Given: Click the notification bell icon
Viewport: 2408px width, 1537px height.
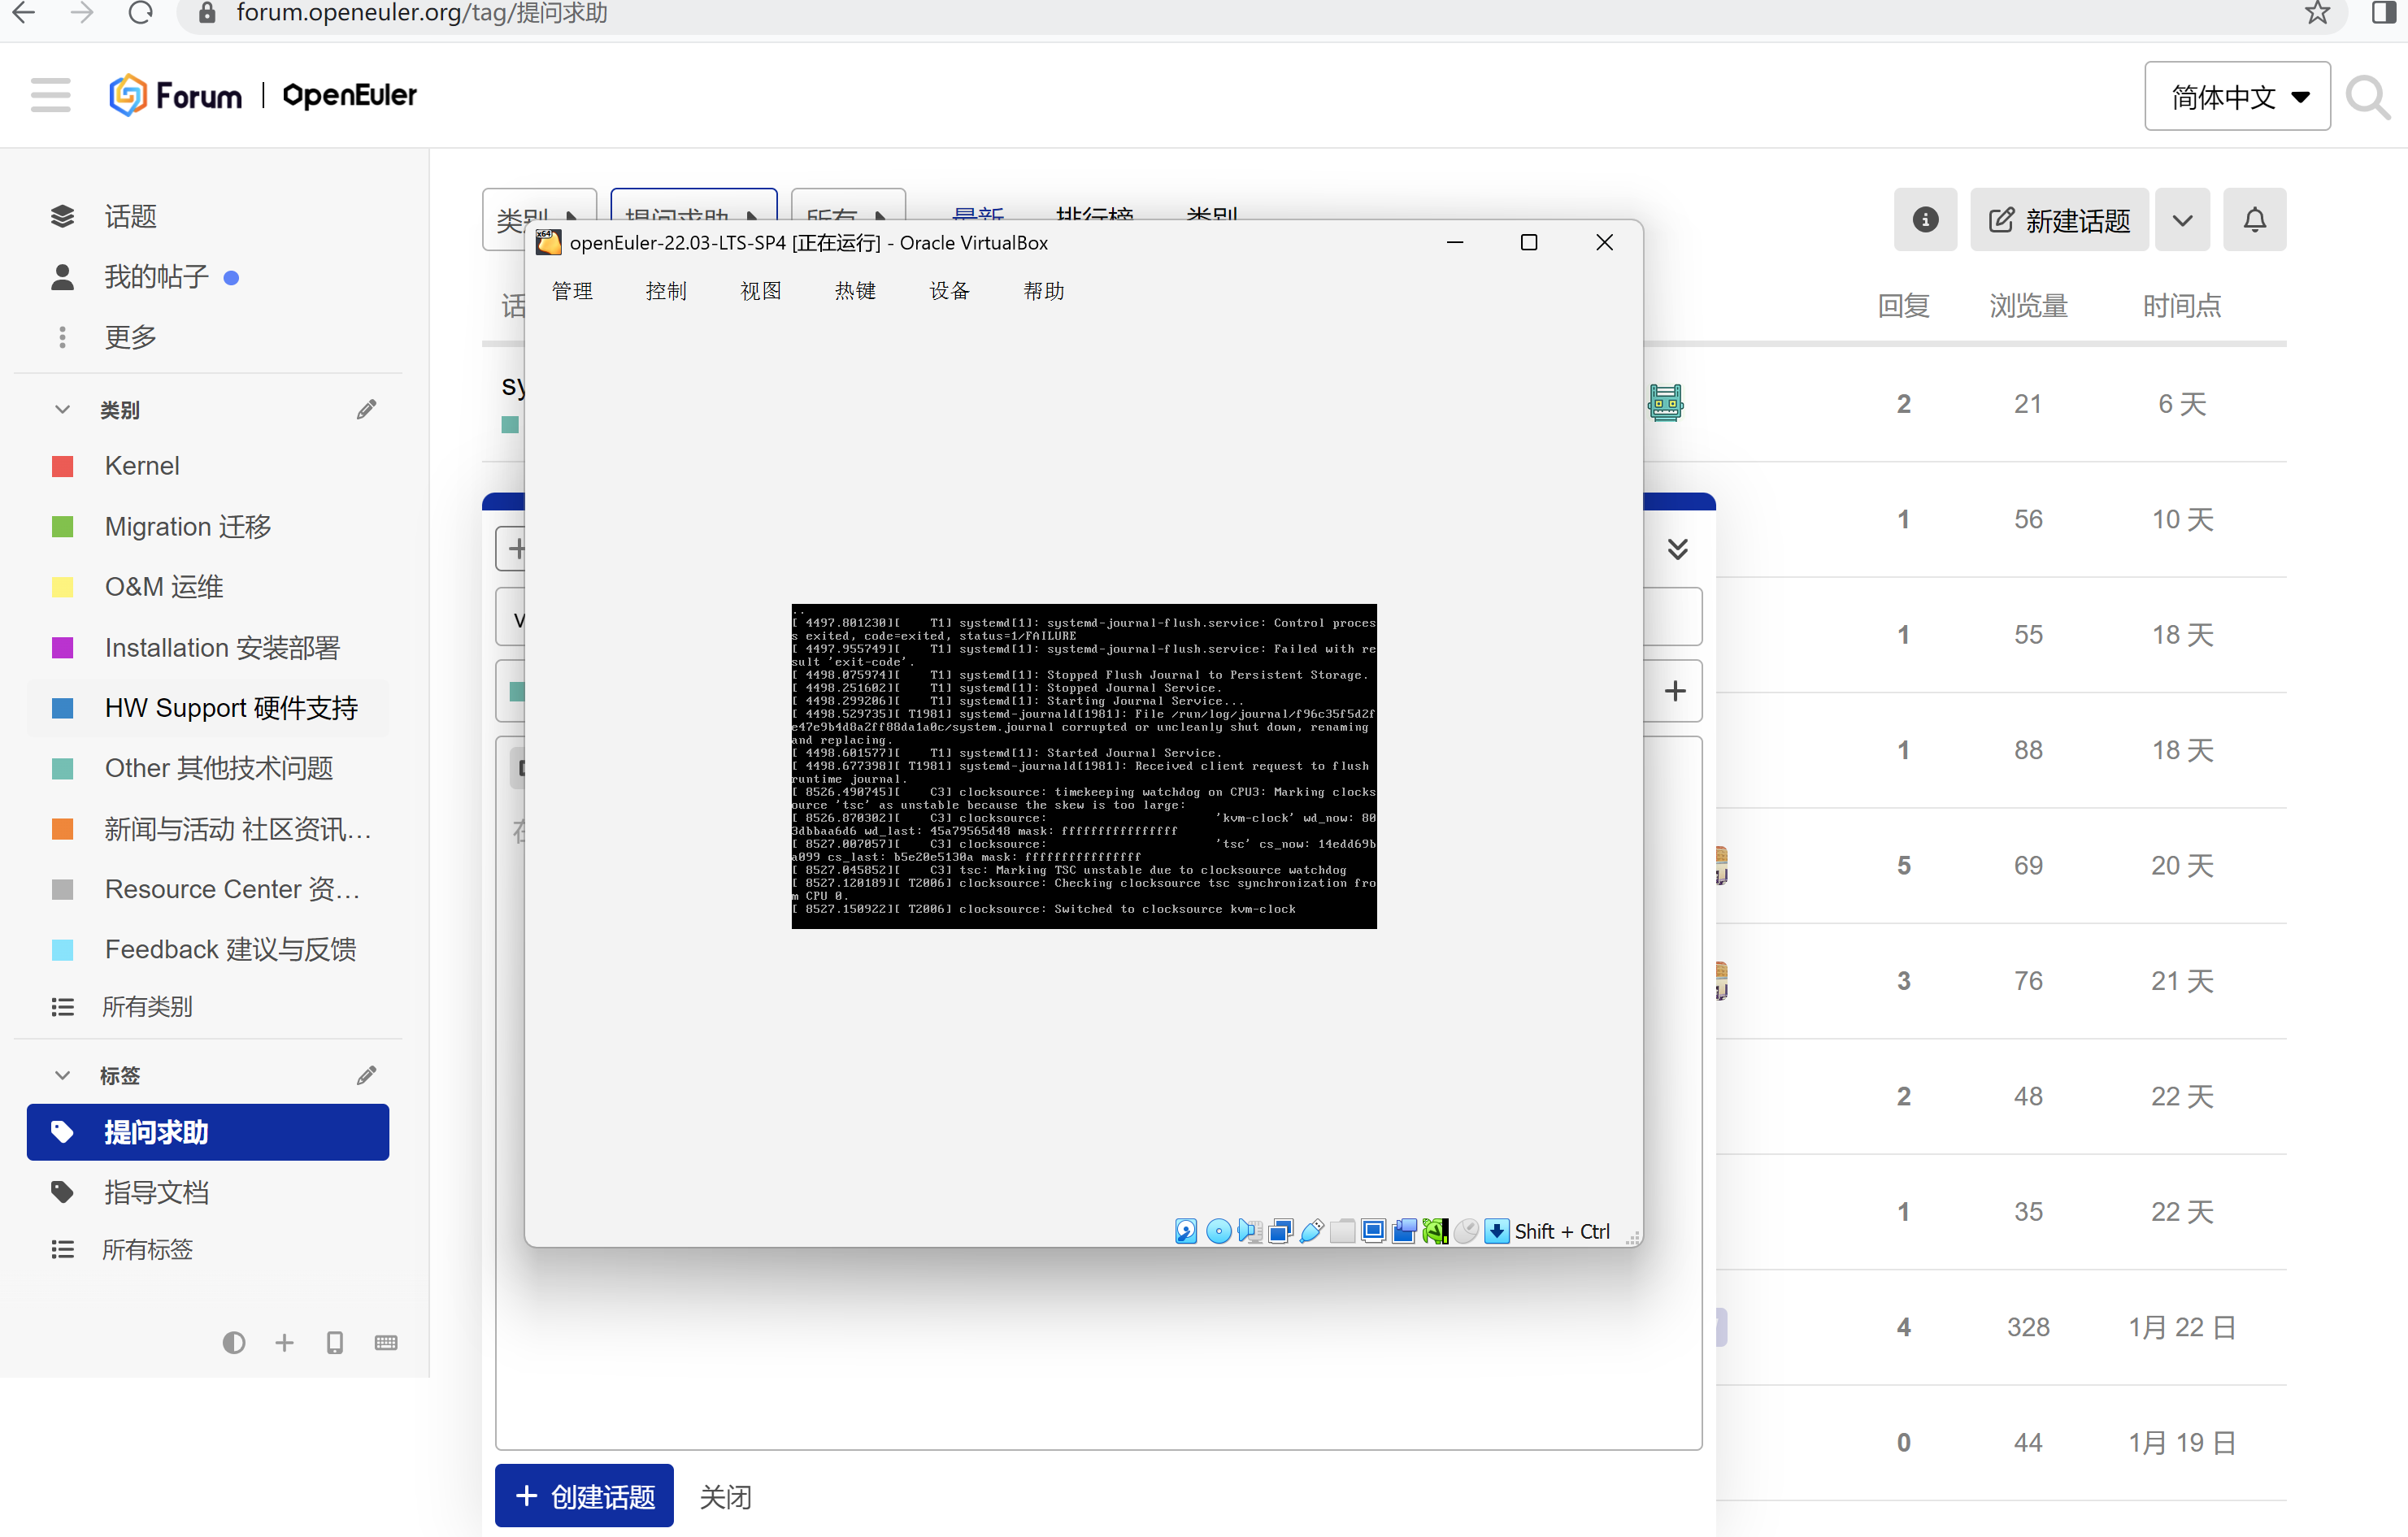Looking at the screenshot, I should (x=2254, y=220).
